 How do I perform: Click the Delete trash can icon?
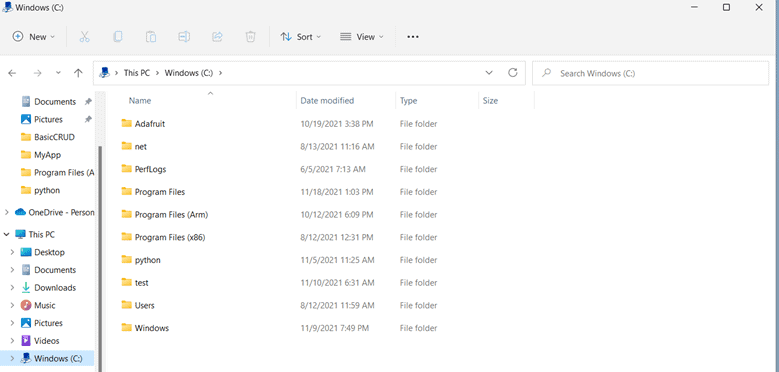tap(250, 37)
